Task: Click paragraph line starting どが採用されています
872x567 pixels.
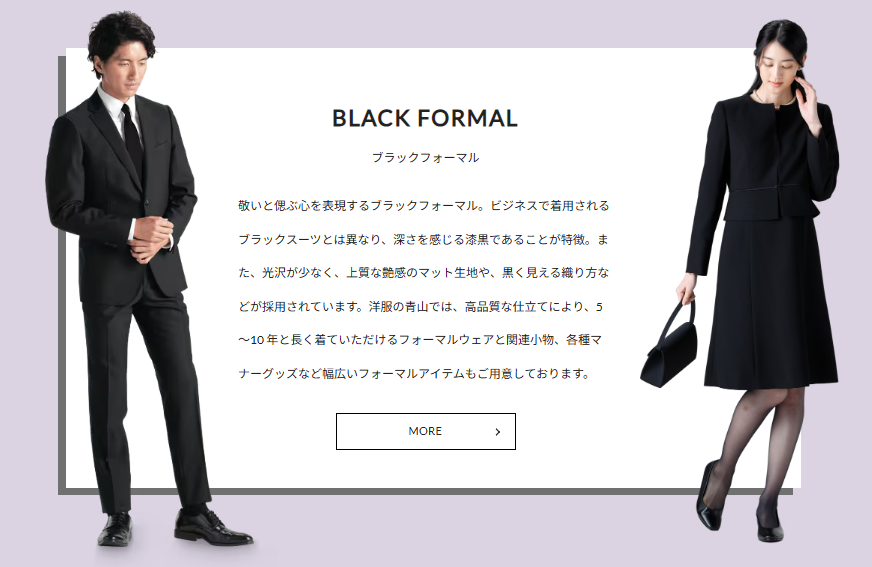Action: [420, 307]
